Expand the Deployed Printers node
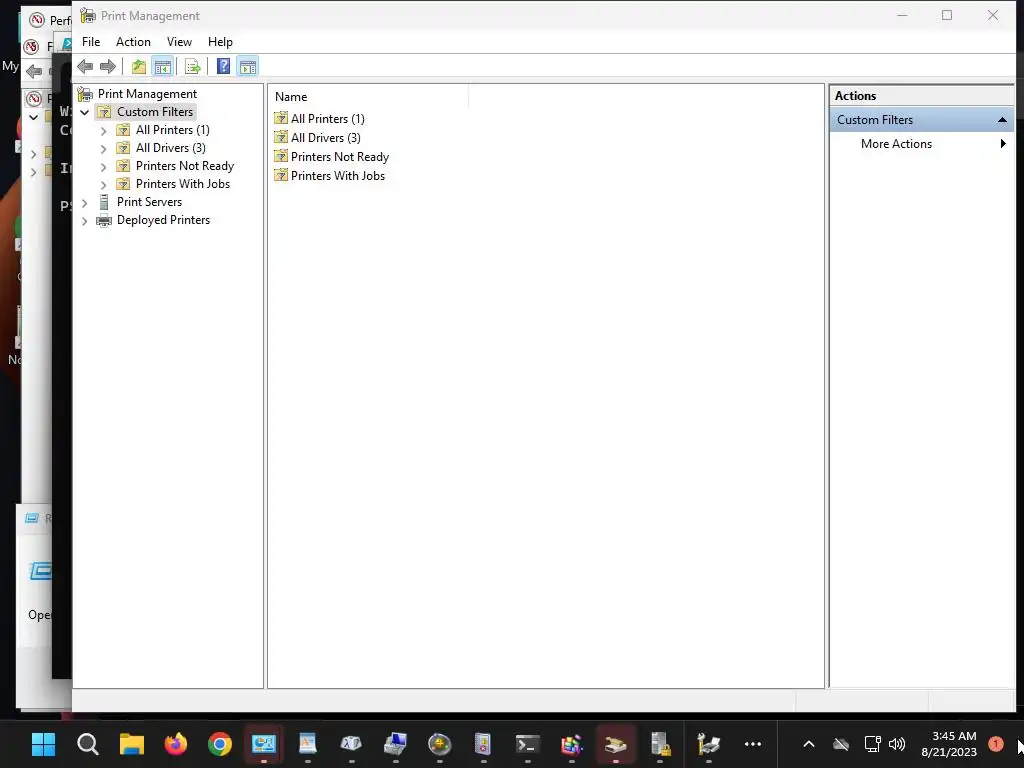The width and height of the screenshot is (1024, 768). tap(84, 221)
